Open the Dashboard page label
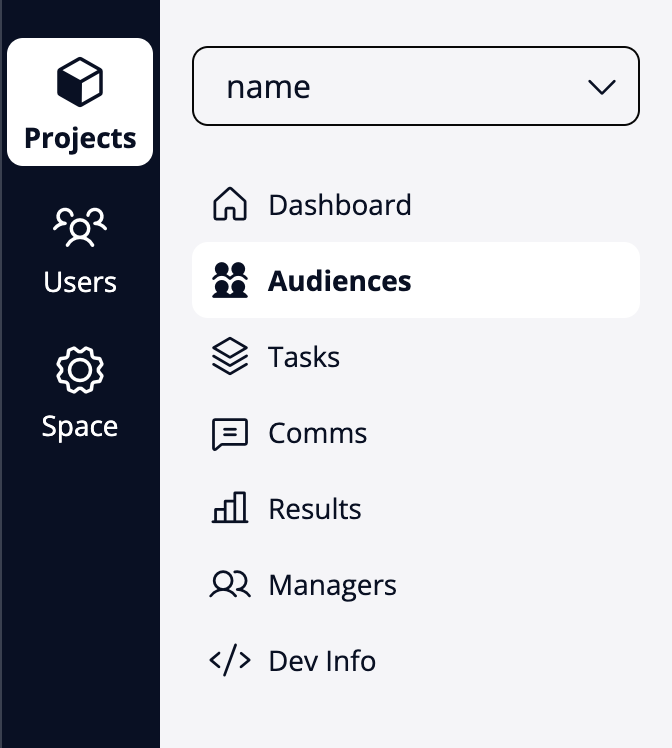The image size is (672, 748). click(340, 205)
